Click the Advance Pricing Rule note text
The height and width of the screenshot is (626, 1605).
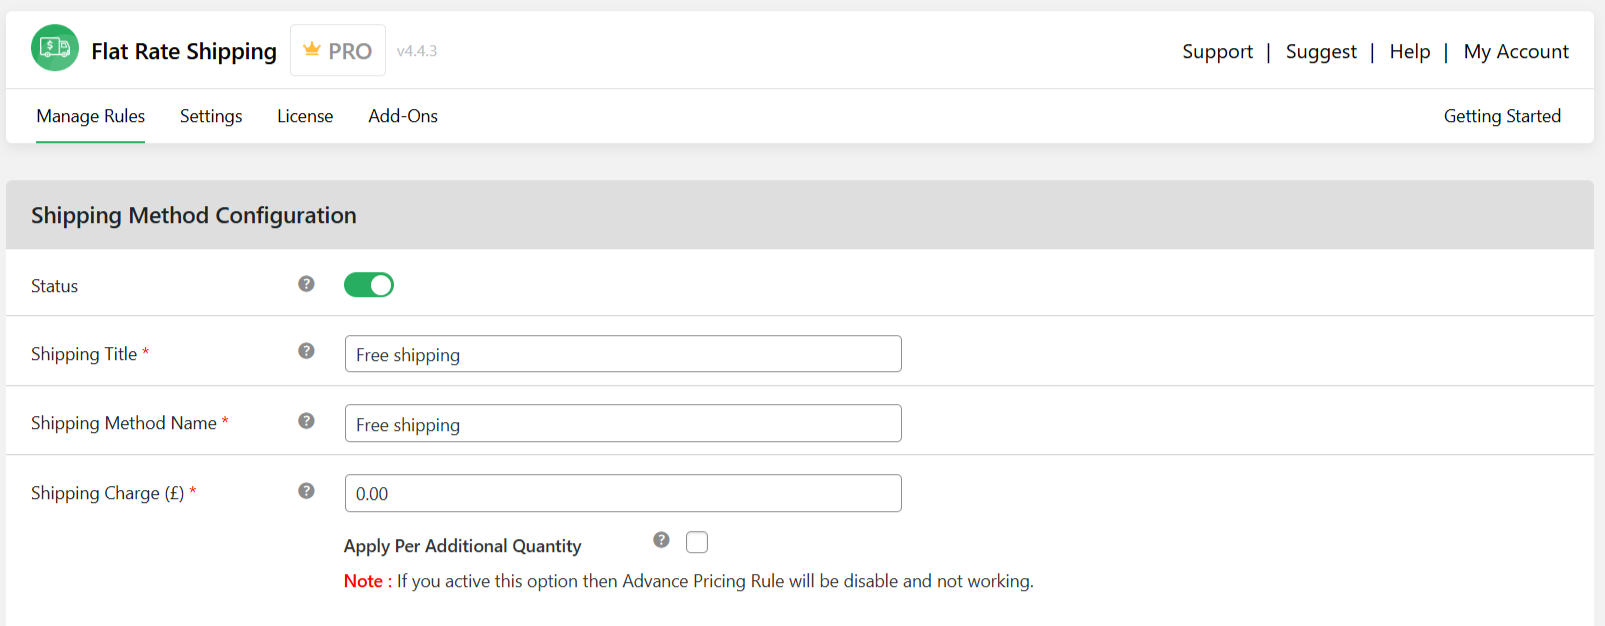click(689, 581)
